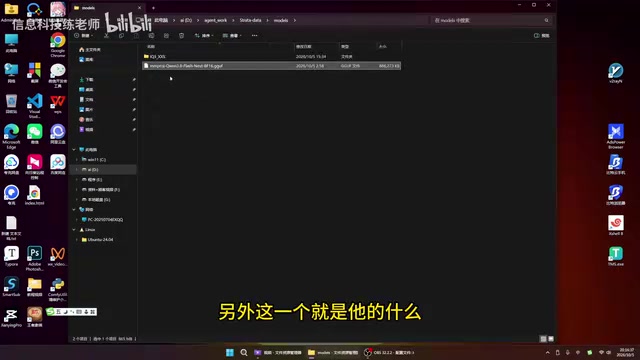Go to ai (D:) in breadcrumb
640x360 pixels.
click(x=186, y=20)
